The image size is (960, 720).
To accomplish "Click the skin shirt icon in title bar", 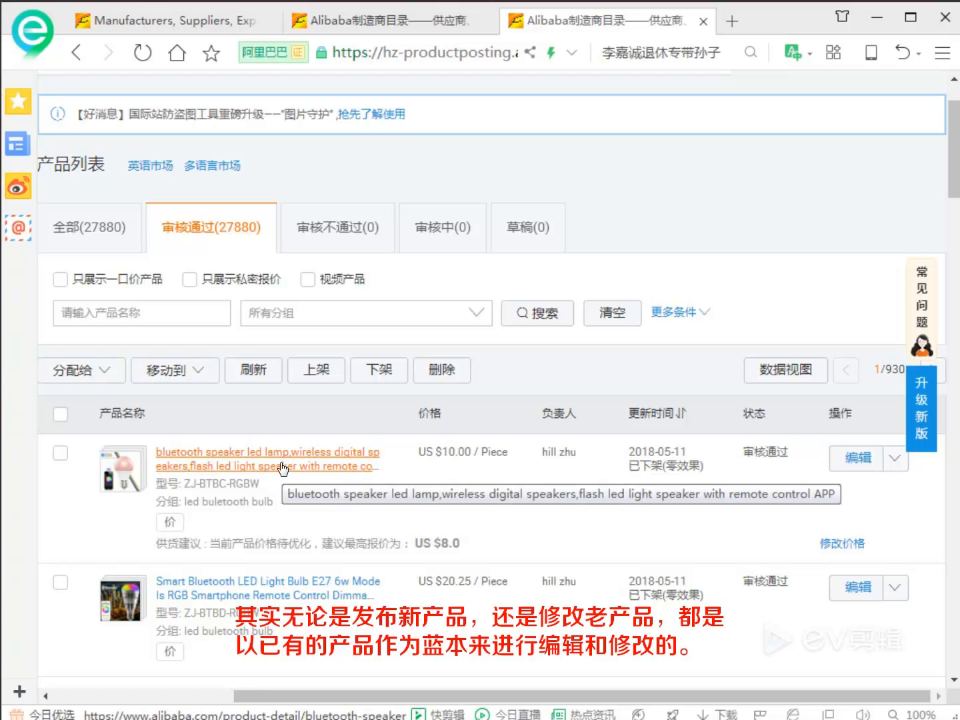I will tap(842, 17).
